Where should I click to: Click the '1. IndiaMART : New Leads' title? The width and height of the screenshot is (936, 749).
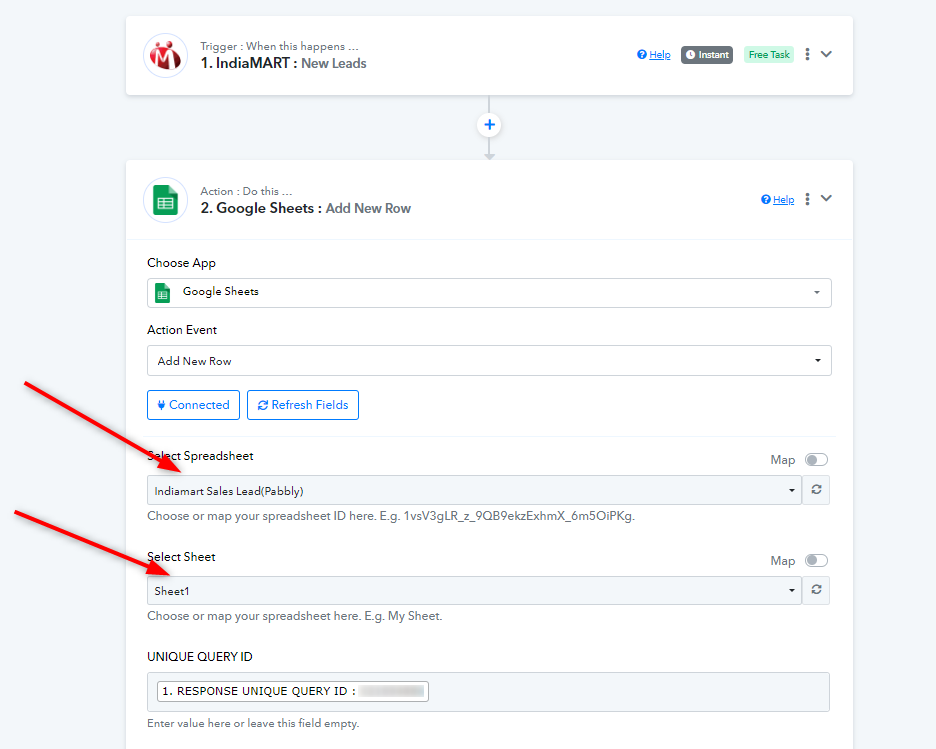[x=284, y=63]
